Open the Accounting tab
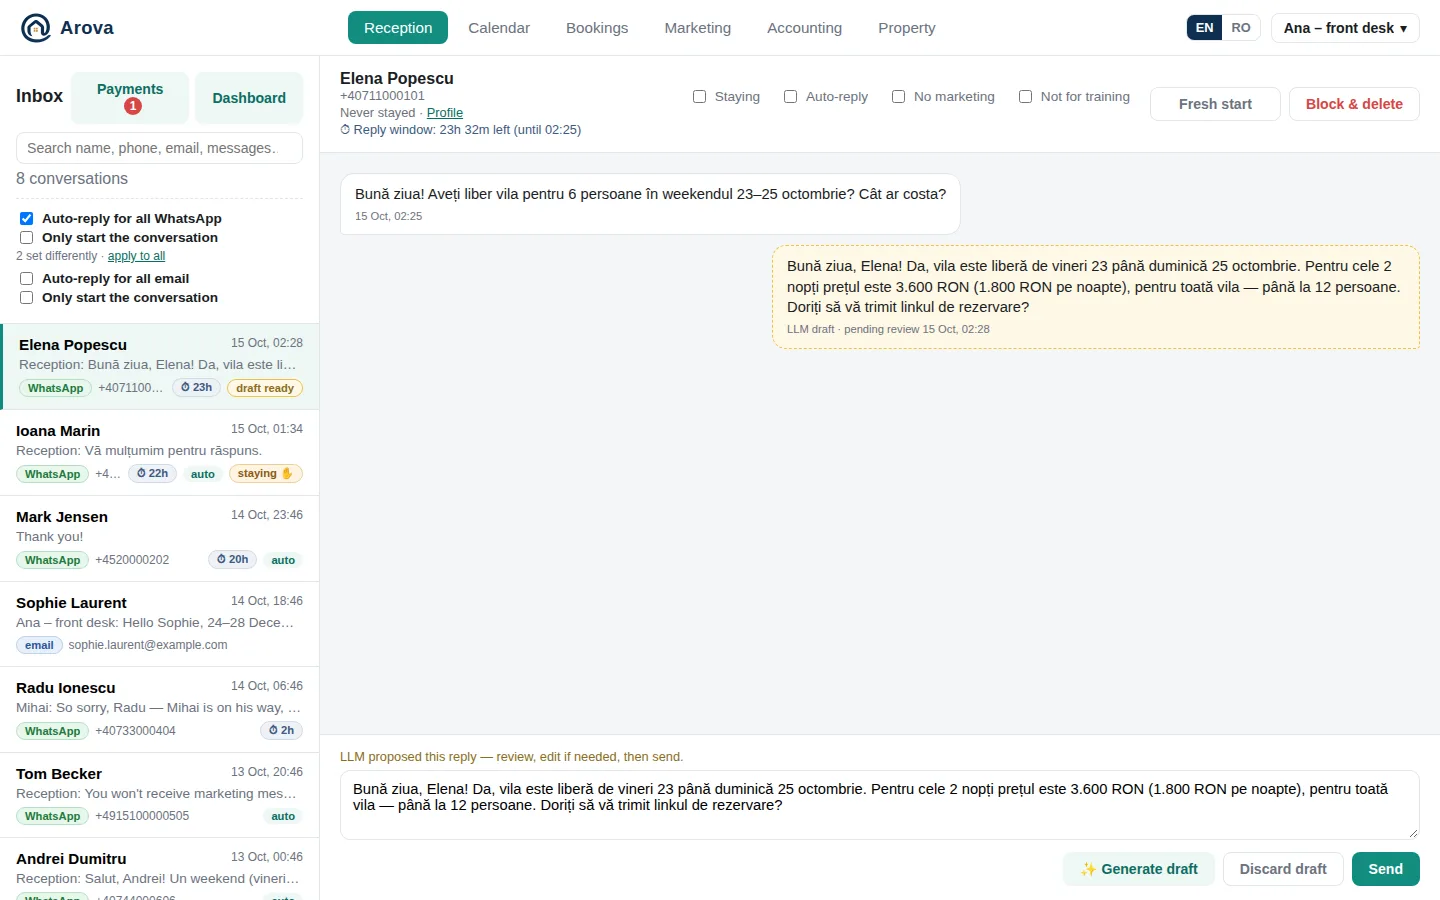 point(804,28)
